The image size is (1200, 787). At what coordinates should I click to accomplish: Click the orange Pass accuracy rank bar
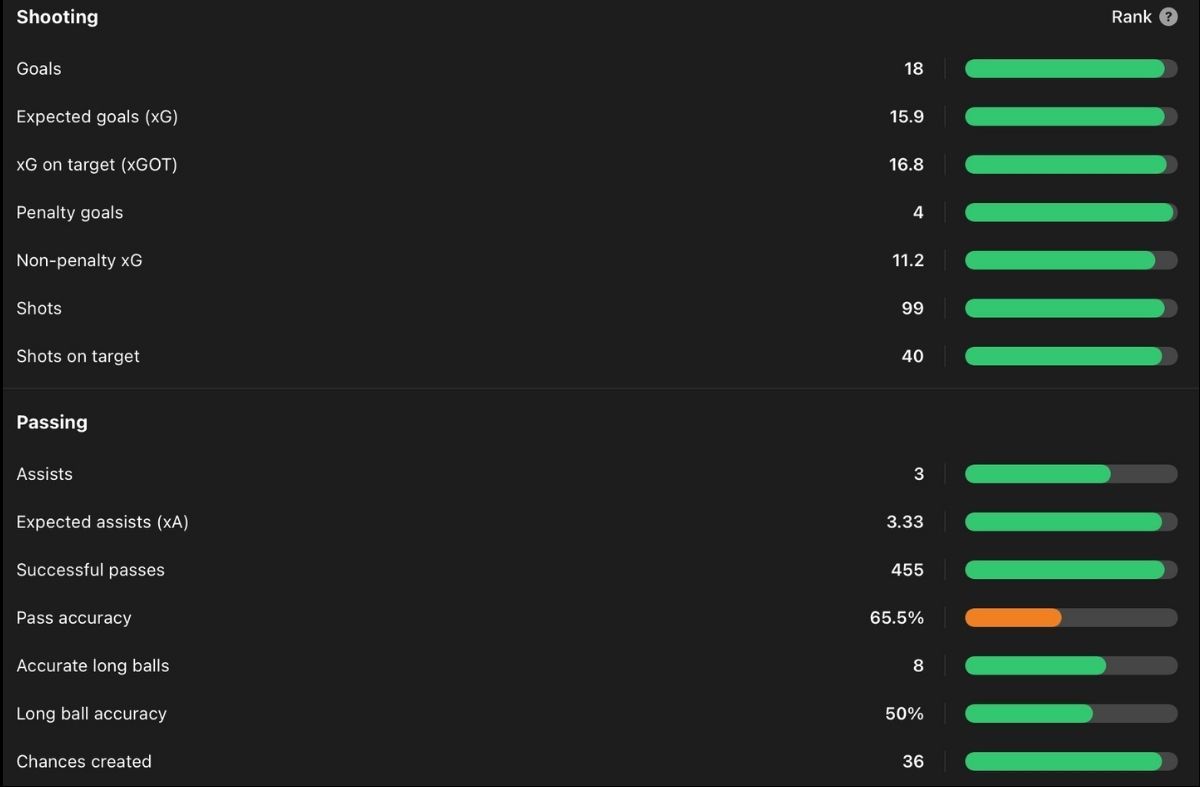point(1071,618)
